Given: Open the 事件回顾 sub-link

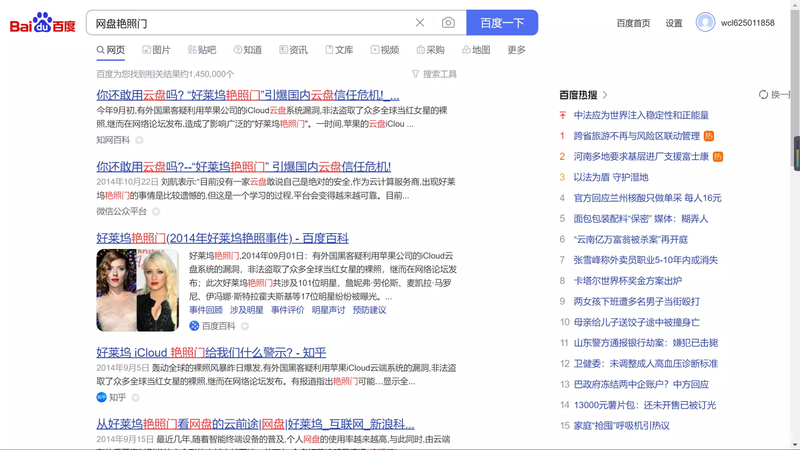Looking at the screenshot, I should (x=206, y=310).
